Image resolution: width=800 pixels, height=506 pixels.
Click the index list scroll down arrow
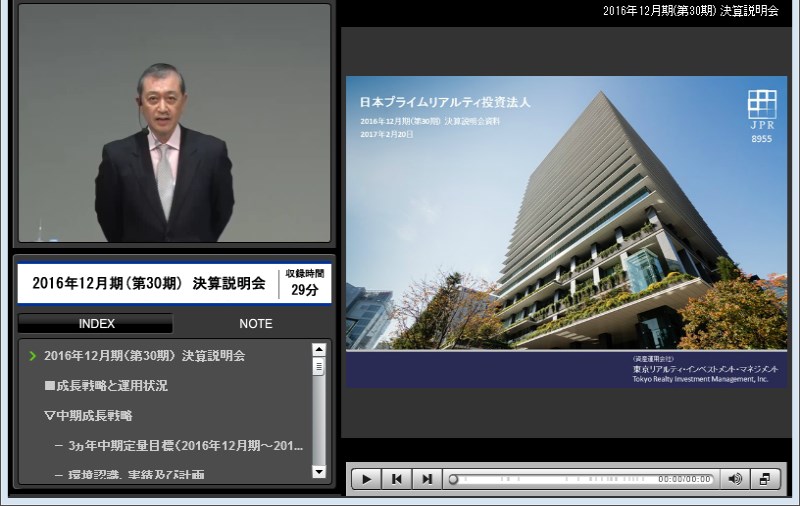pos(319,471)
